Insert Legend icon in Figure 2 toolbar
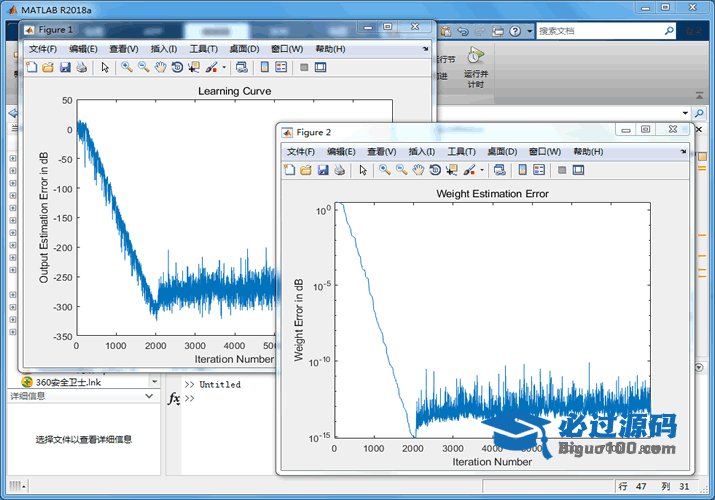Image resolution: width=715 pixels, height=500 pixels. (x=539, y=170)
